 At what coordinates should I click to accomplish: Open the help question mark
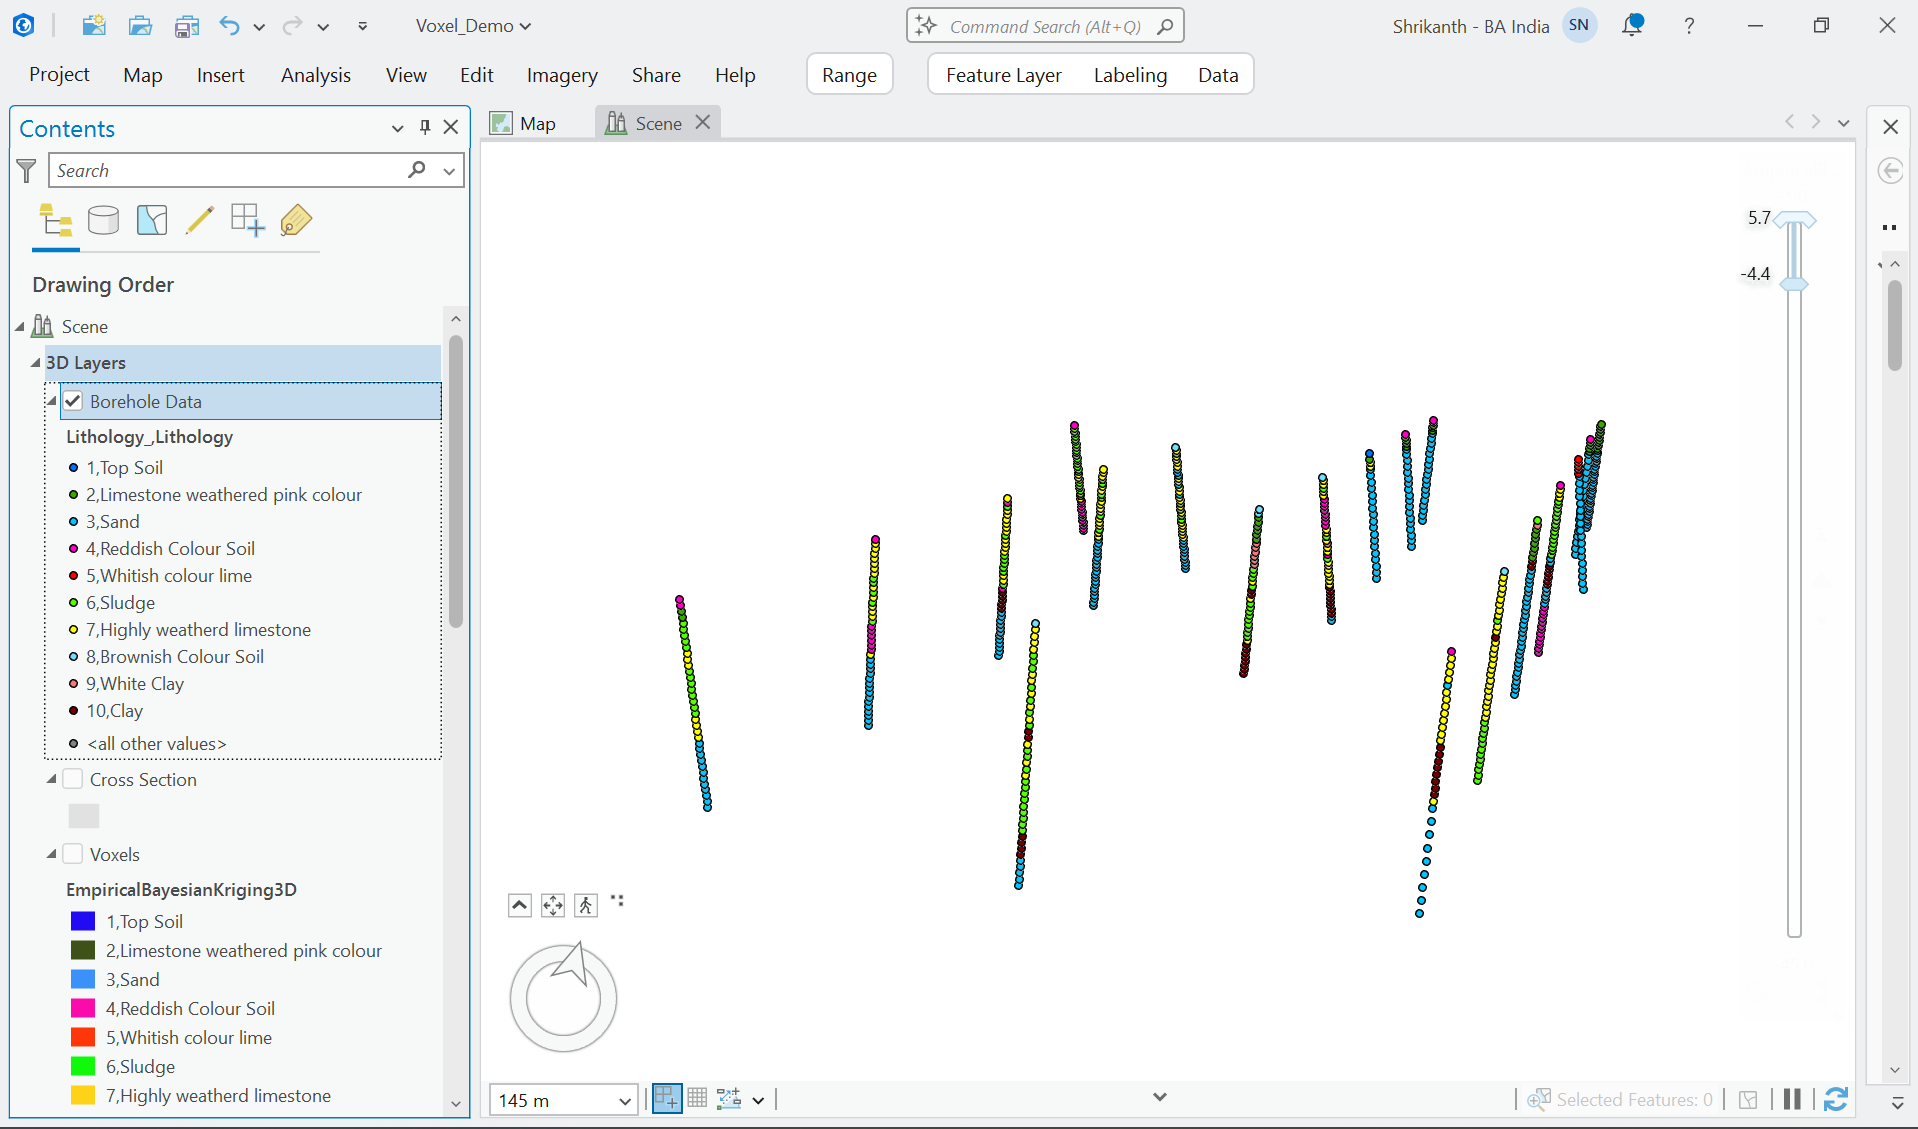[x=1689, y=26]
